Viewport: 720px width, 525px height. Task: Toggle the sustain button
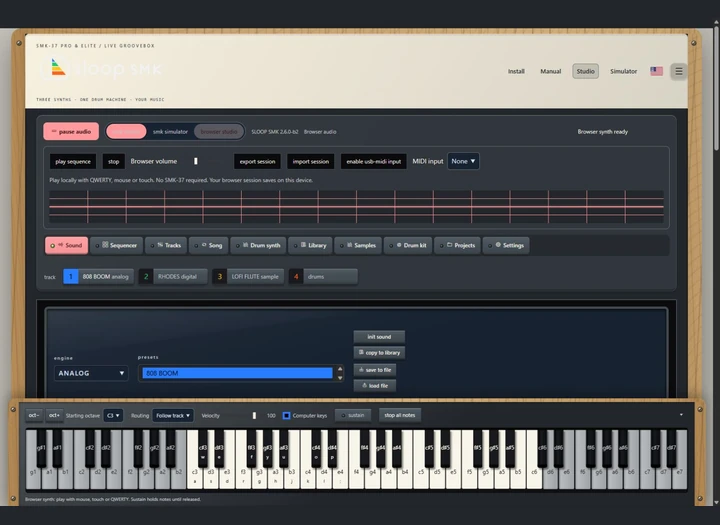click(353, 415)
